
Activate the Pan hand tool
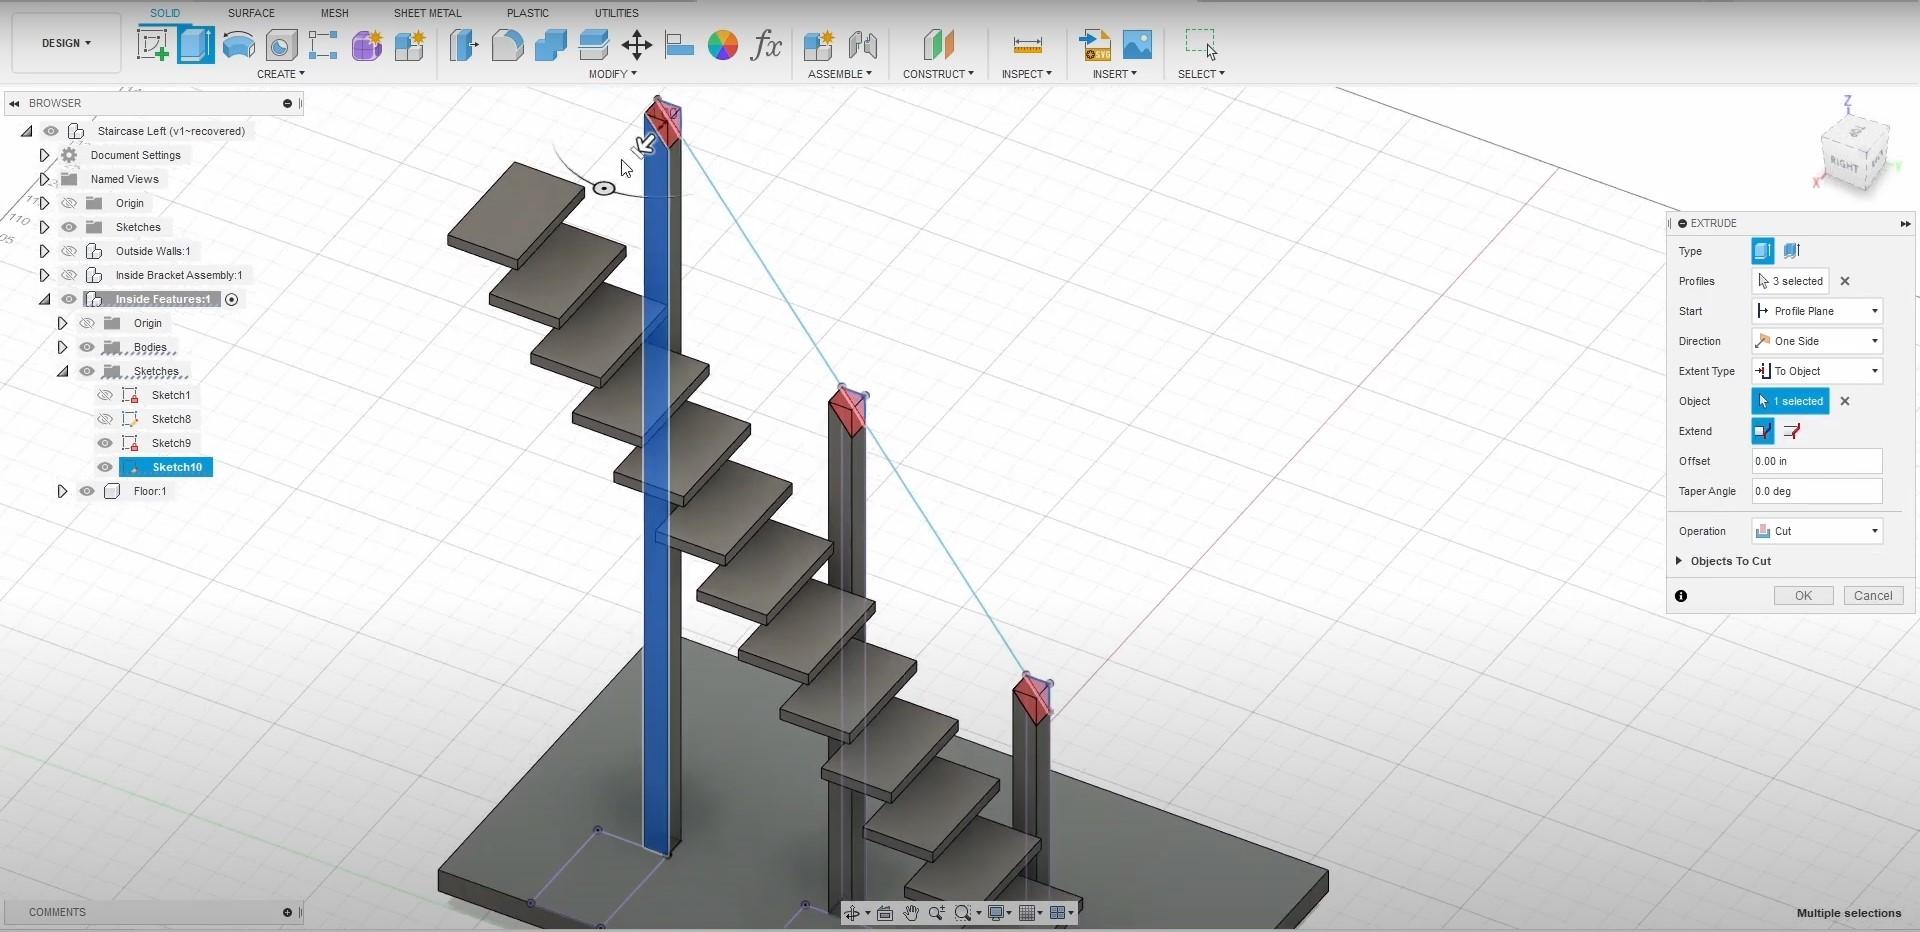click(911, 913)
